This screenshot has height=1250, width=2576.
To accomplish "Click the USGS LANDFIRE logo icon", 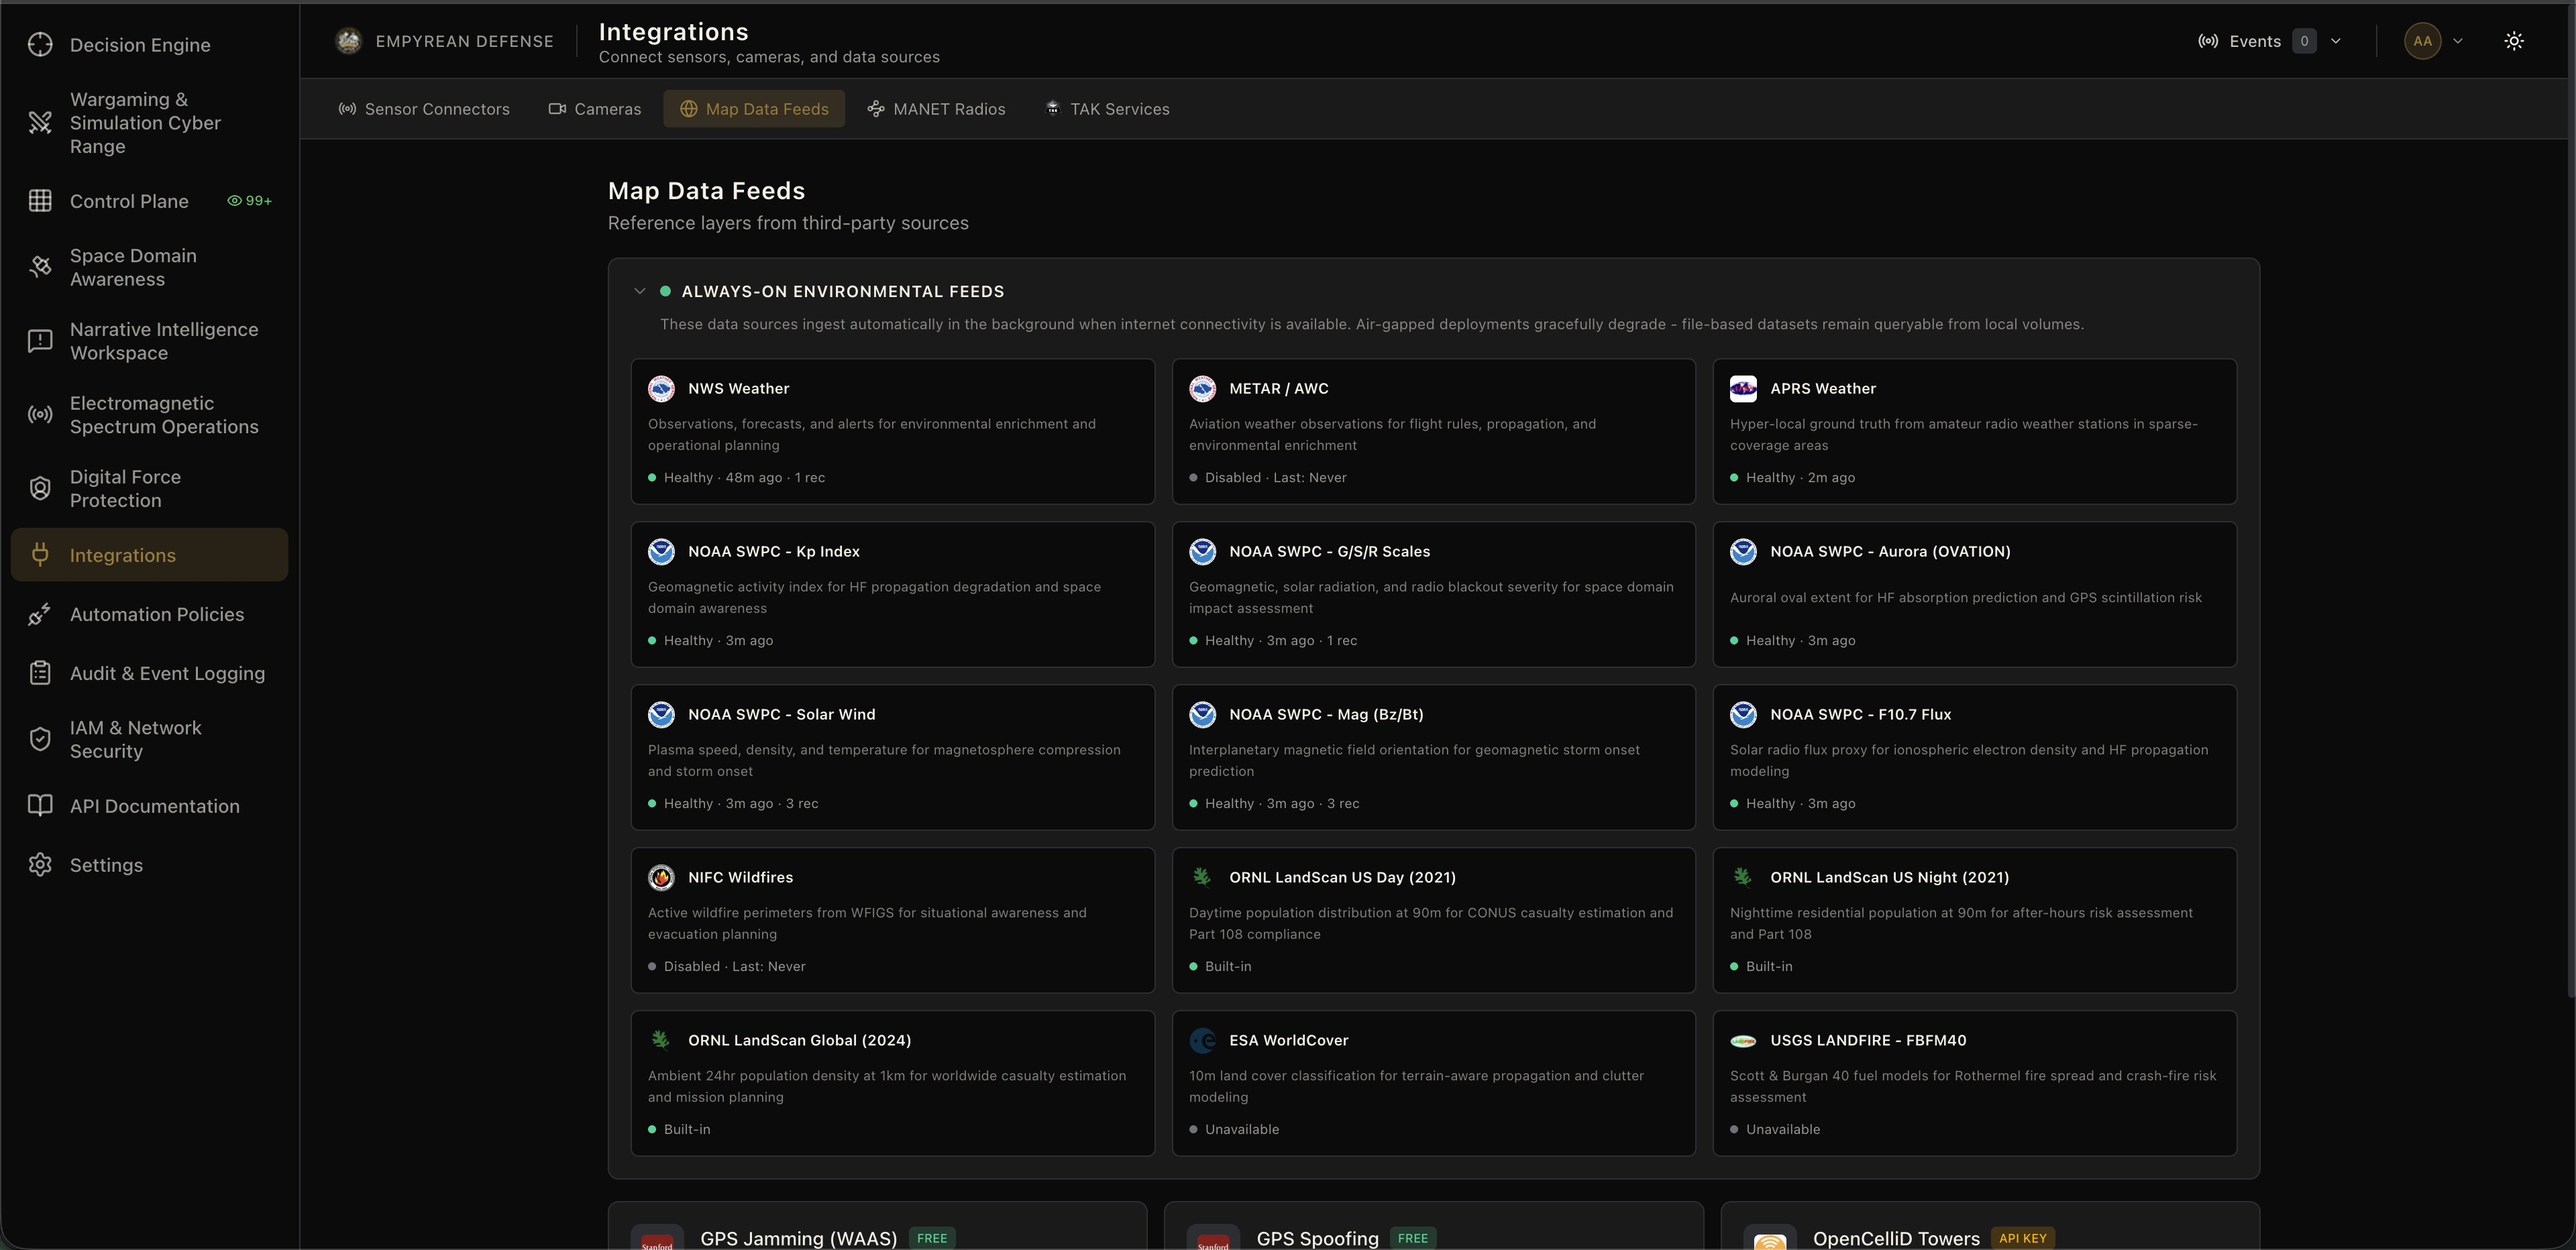I will coord(1743,1041).
